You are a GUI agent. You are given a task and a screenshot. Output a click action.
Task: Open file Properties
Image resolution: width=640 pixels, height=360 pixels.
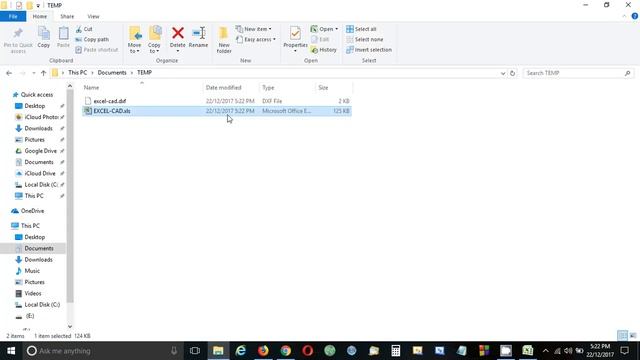pyautogui.click(x=295, y=39)
